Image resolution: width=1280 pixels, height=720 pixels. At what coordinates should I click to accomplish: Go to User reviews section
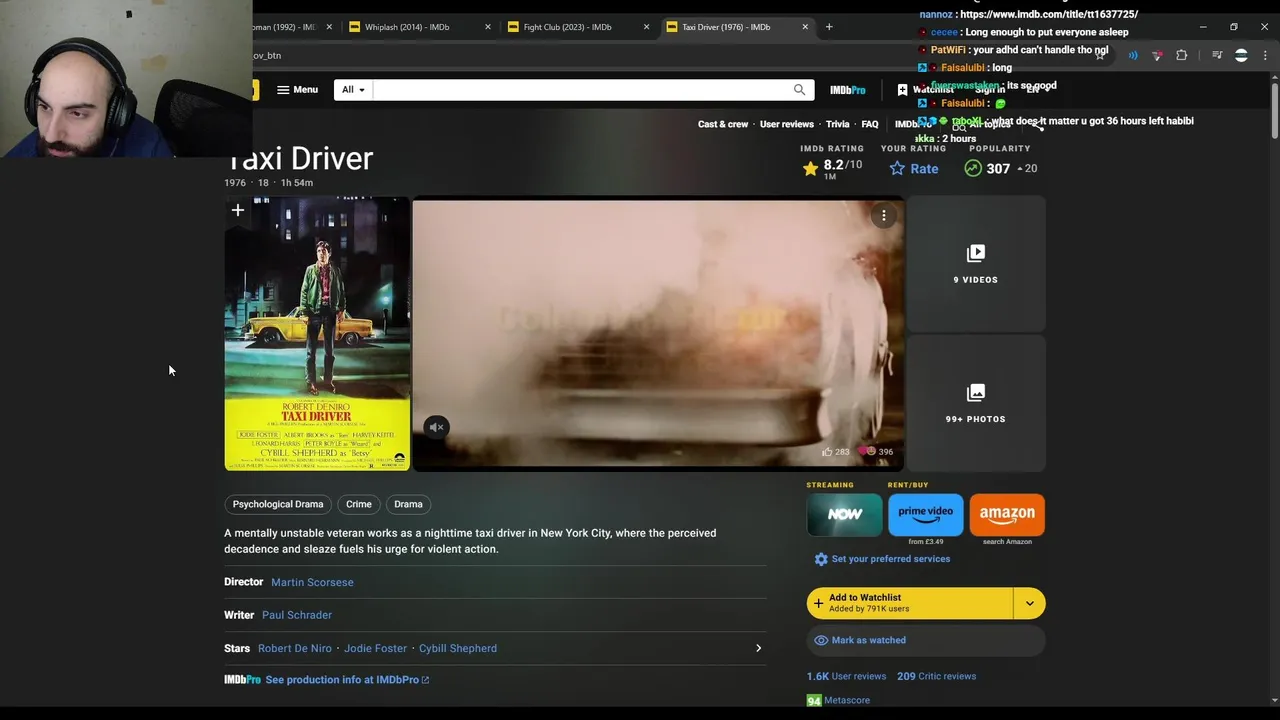[787, 124]
